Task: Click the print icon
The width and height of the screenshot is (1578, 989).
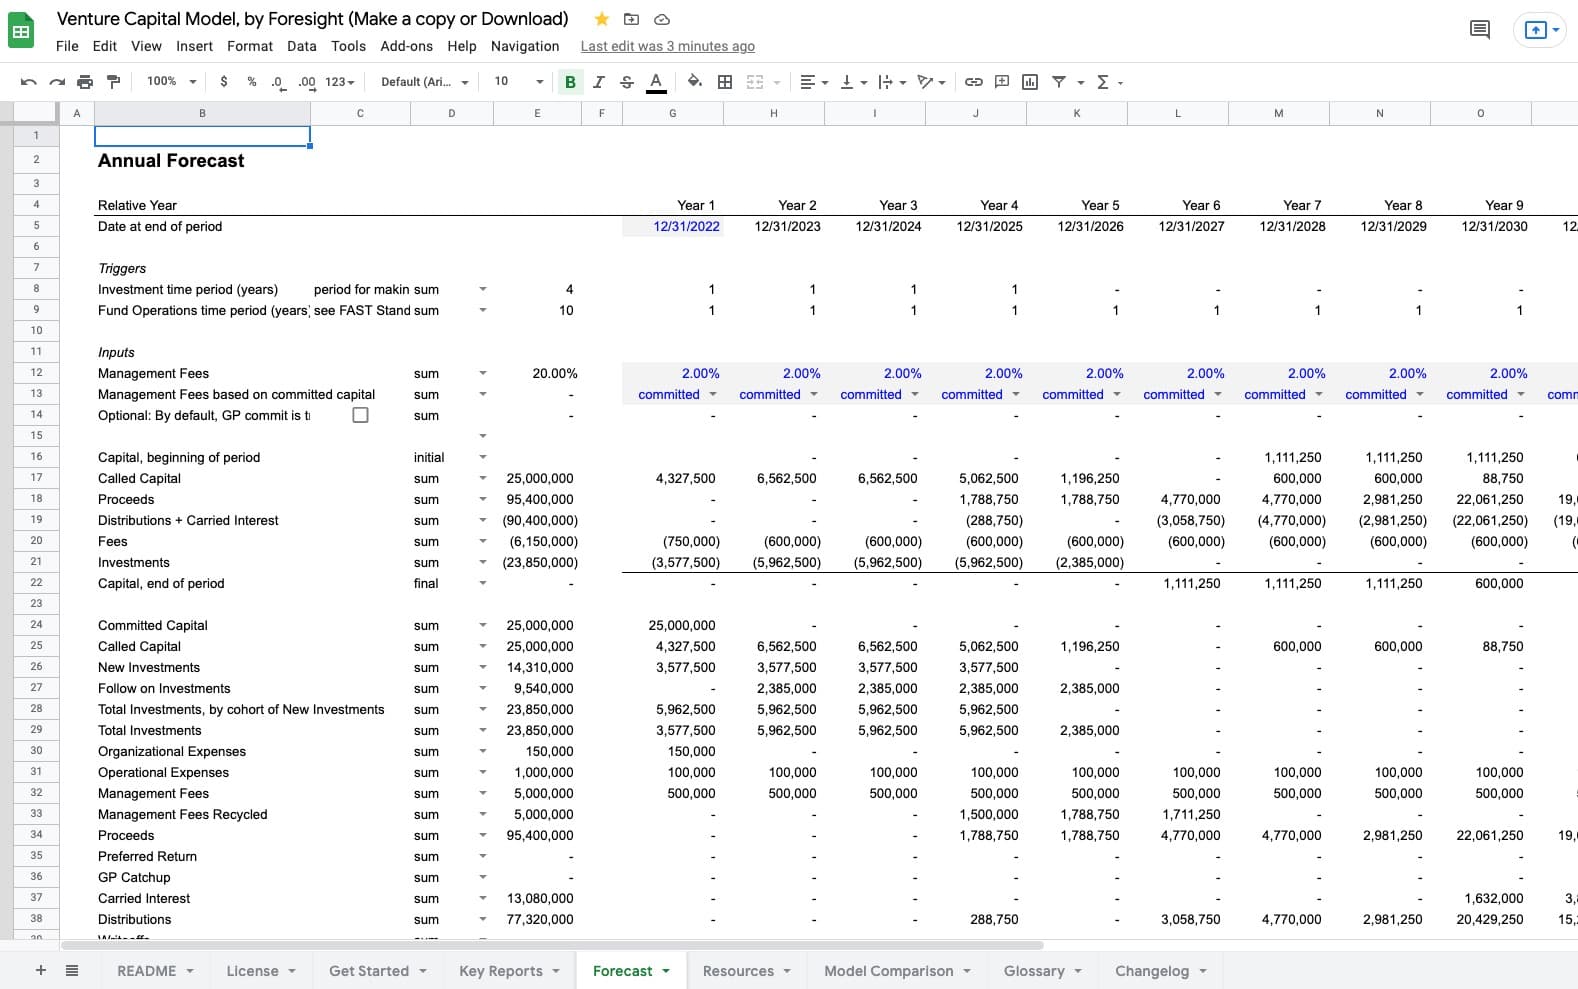Action: pyautogui.click(x=85, y=82)
